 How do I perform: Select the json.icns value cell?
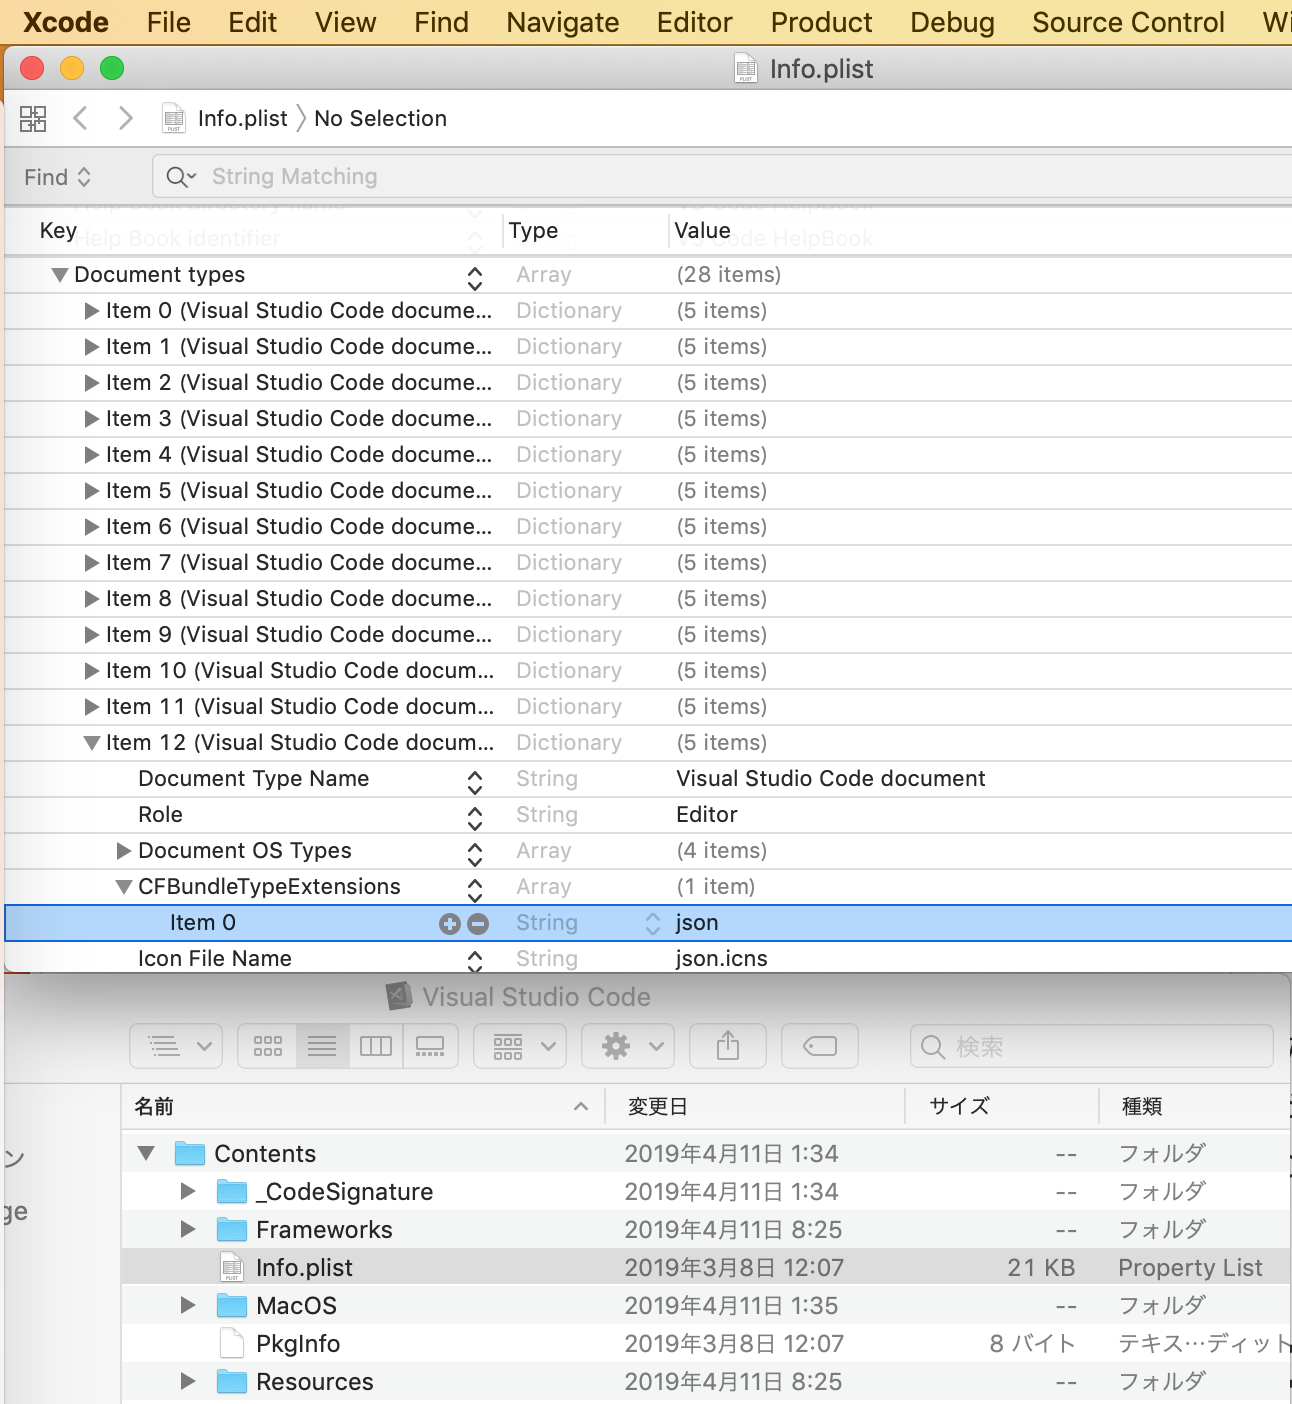click(x=722, y=959)
